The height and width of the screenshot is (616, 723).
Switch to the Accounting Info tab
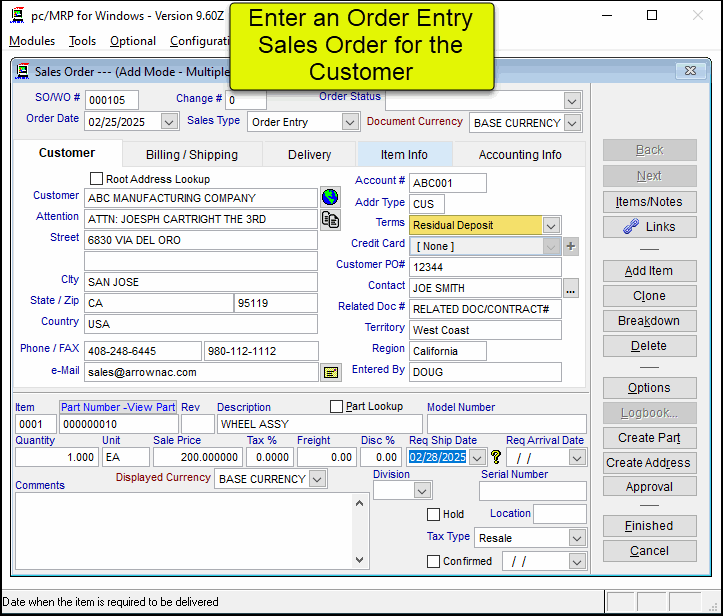click(x=520, y=154)
